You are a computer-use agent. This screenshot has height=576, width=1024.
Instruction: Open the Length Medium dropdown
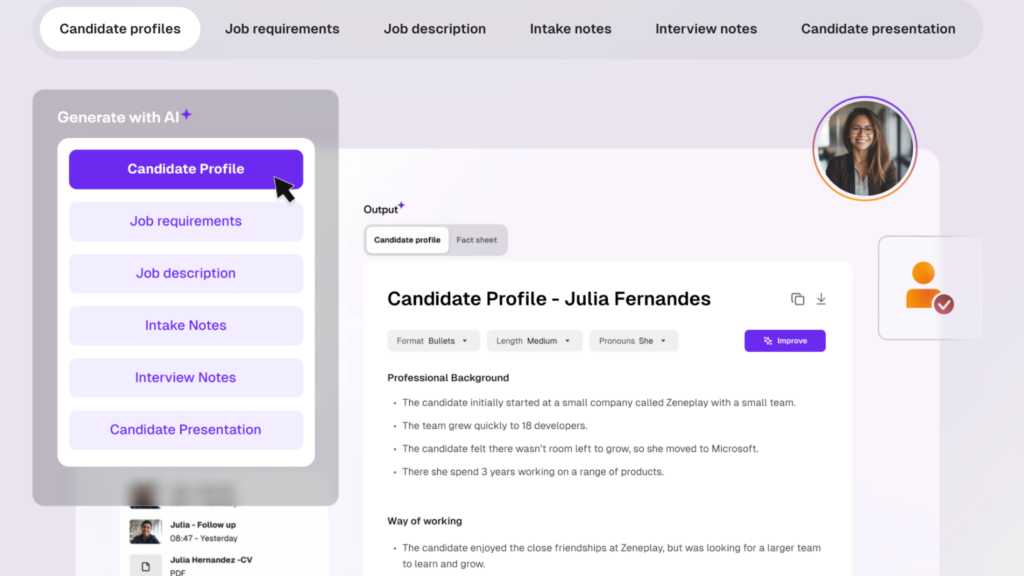pyautogui.click(x=534, y=341)
